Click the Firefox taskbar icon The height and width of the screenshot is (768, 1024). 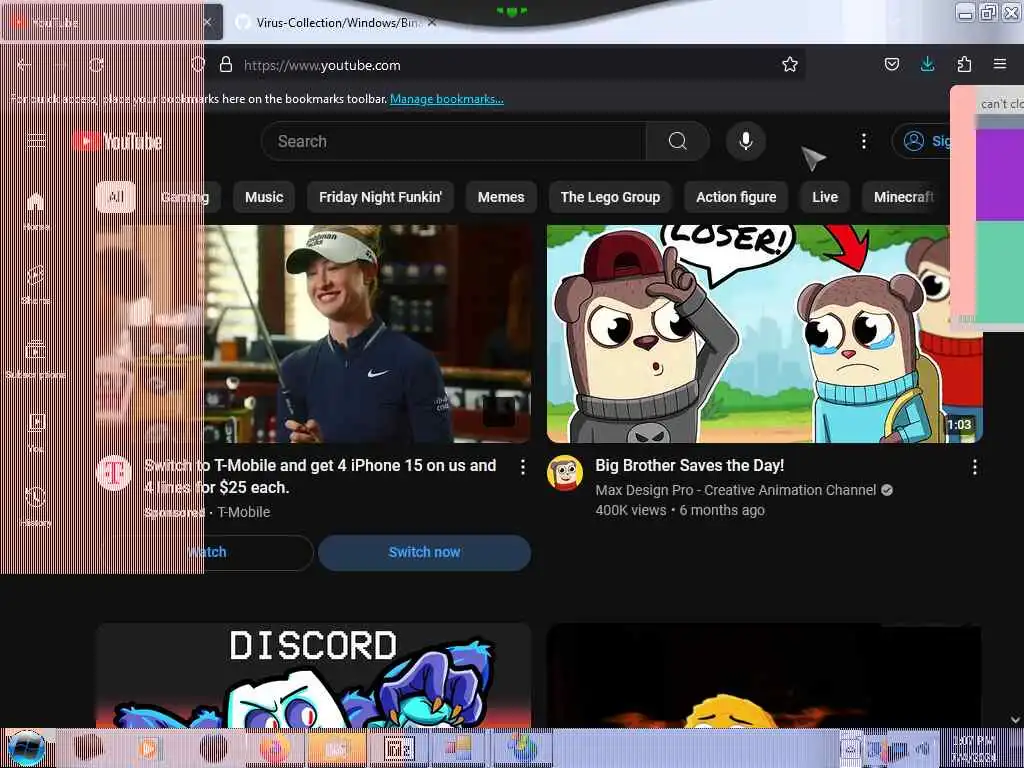point(274,748)
